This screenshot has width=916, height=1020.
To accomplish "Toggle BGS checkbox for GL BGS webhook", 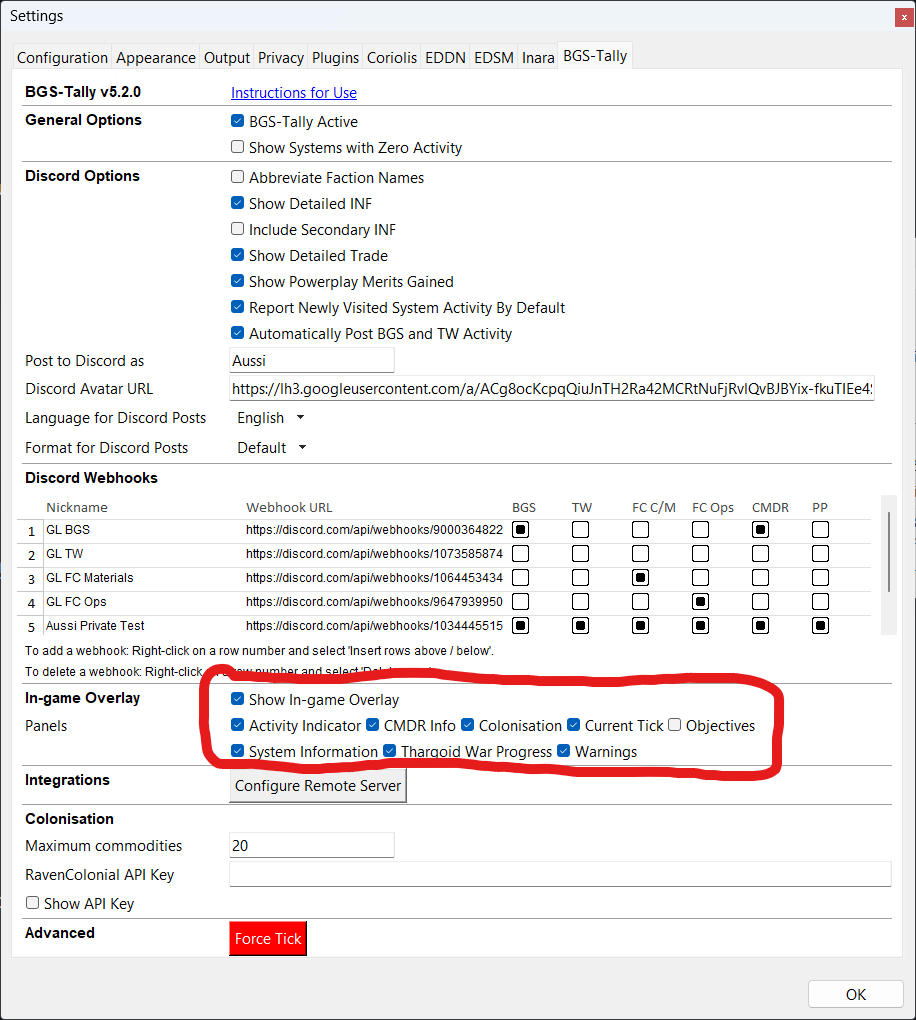I will [520, 530].
